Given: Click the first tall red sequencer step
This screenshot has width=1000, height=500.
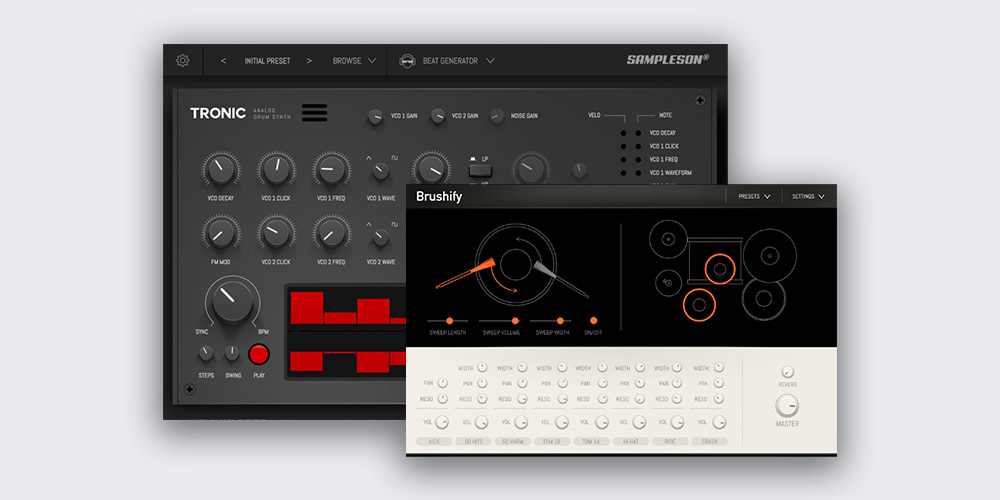Looking at the screenshot, I should 307,307.
